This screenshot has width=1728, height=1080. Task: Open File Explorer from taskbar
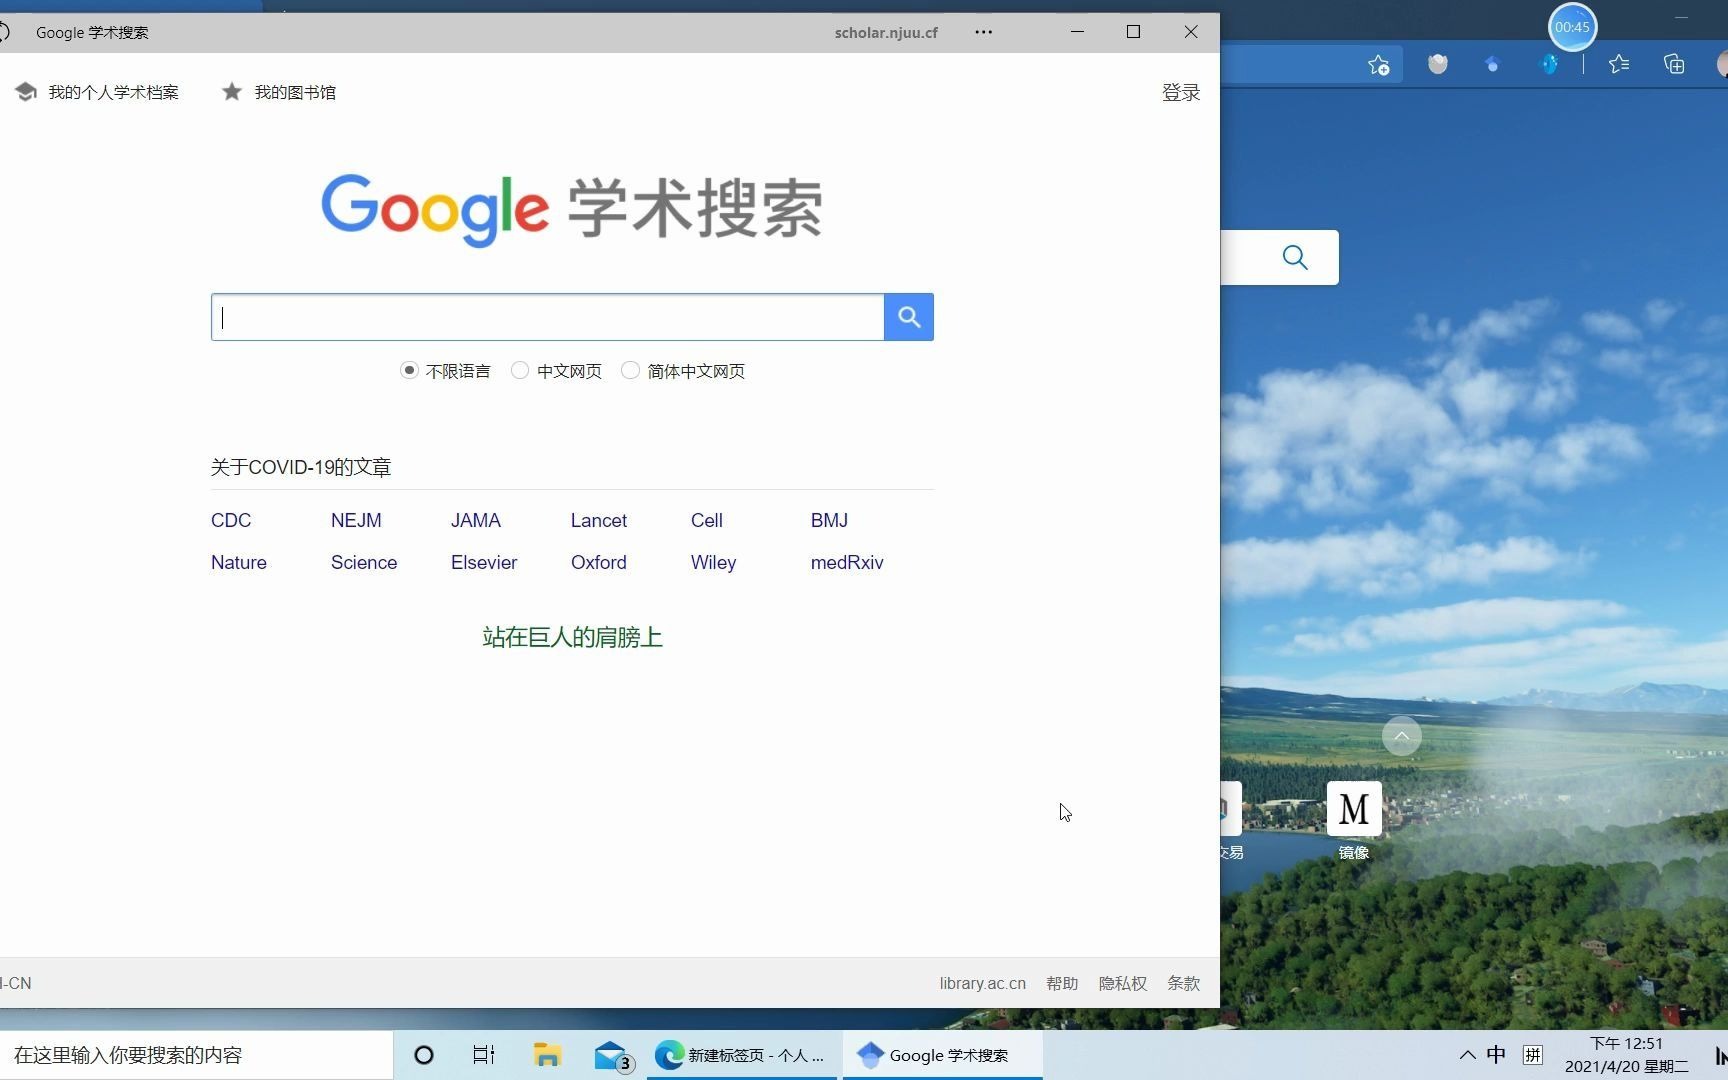[547, 1055]
